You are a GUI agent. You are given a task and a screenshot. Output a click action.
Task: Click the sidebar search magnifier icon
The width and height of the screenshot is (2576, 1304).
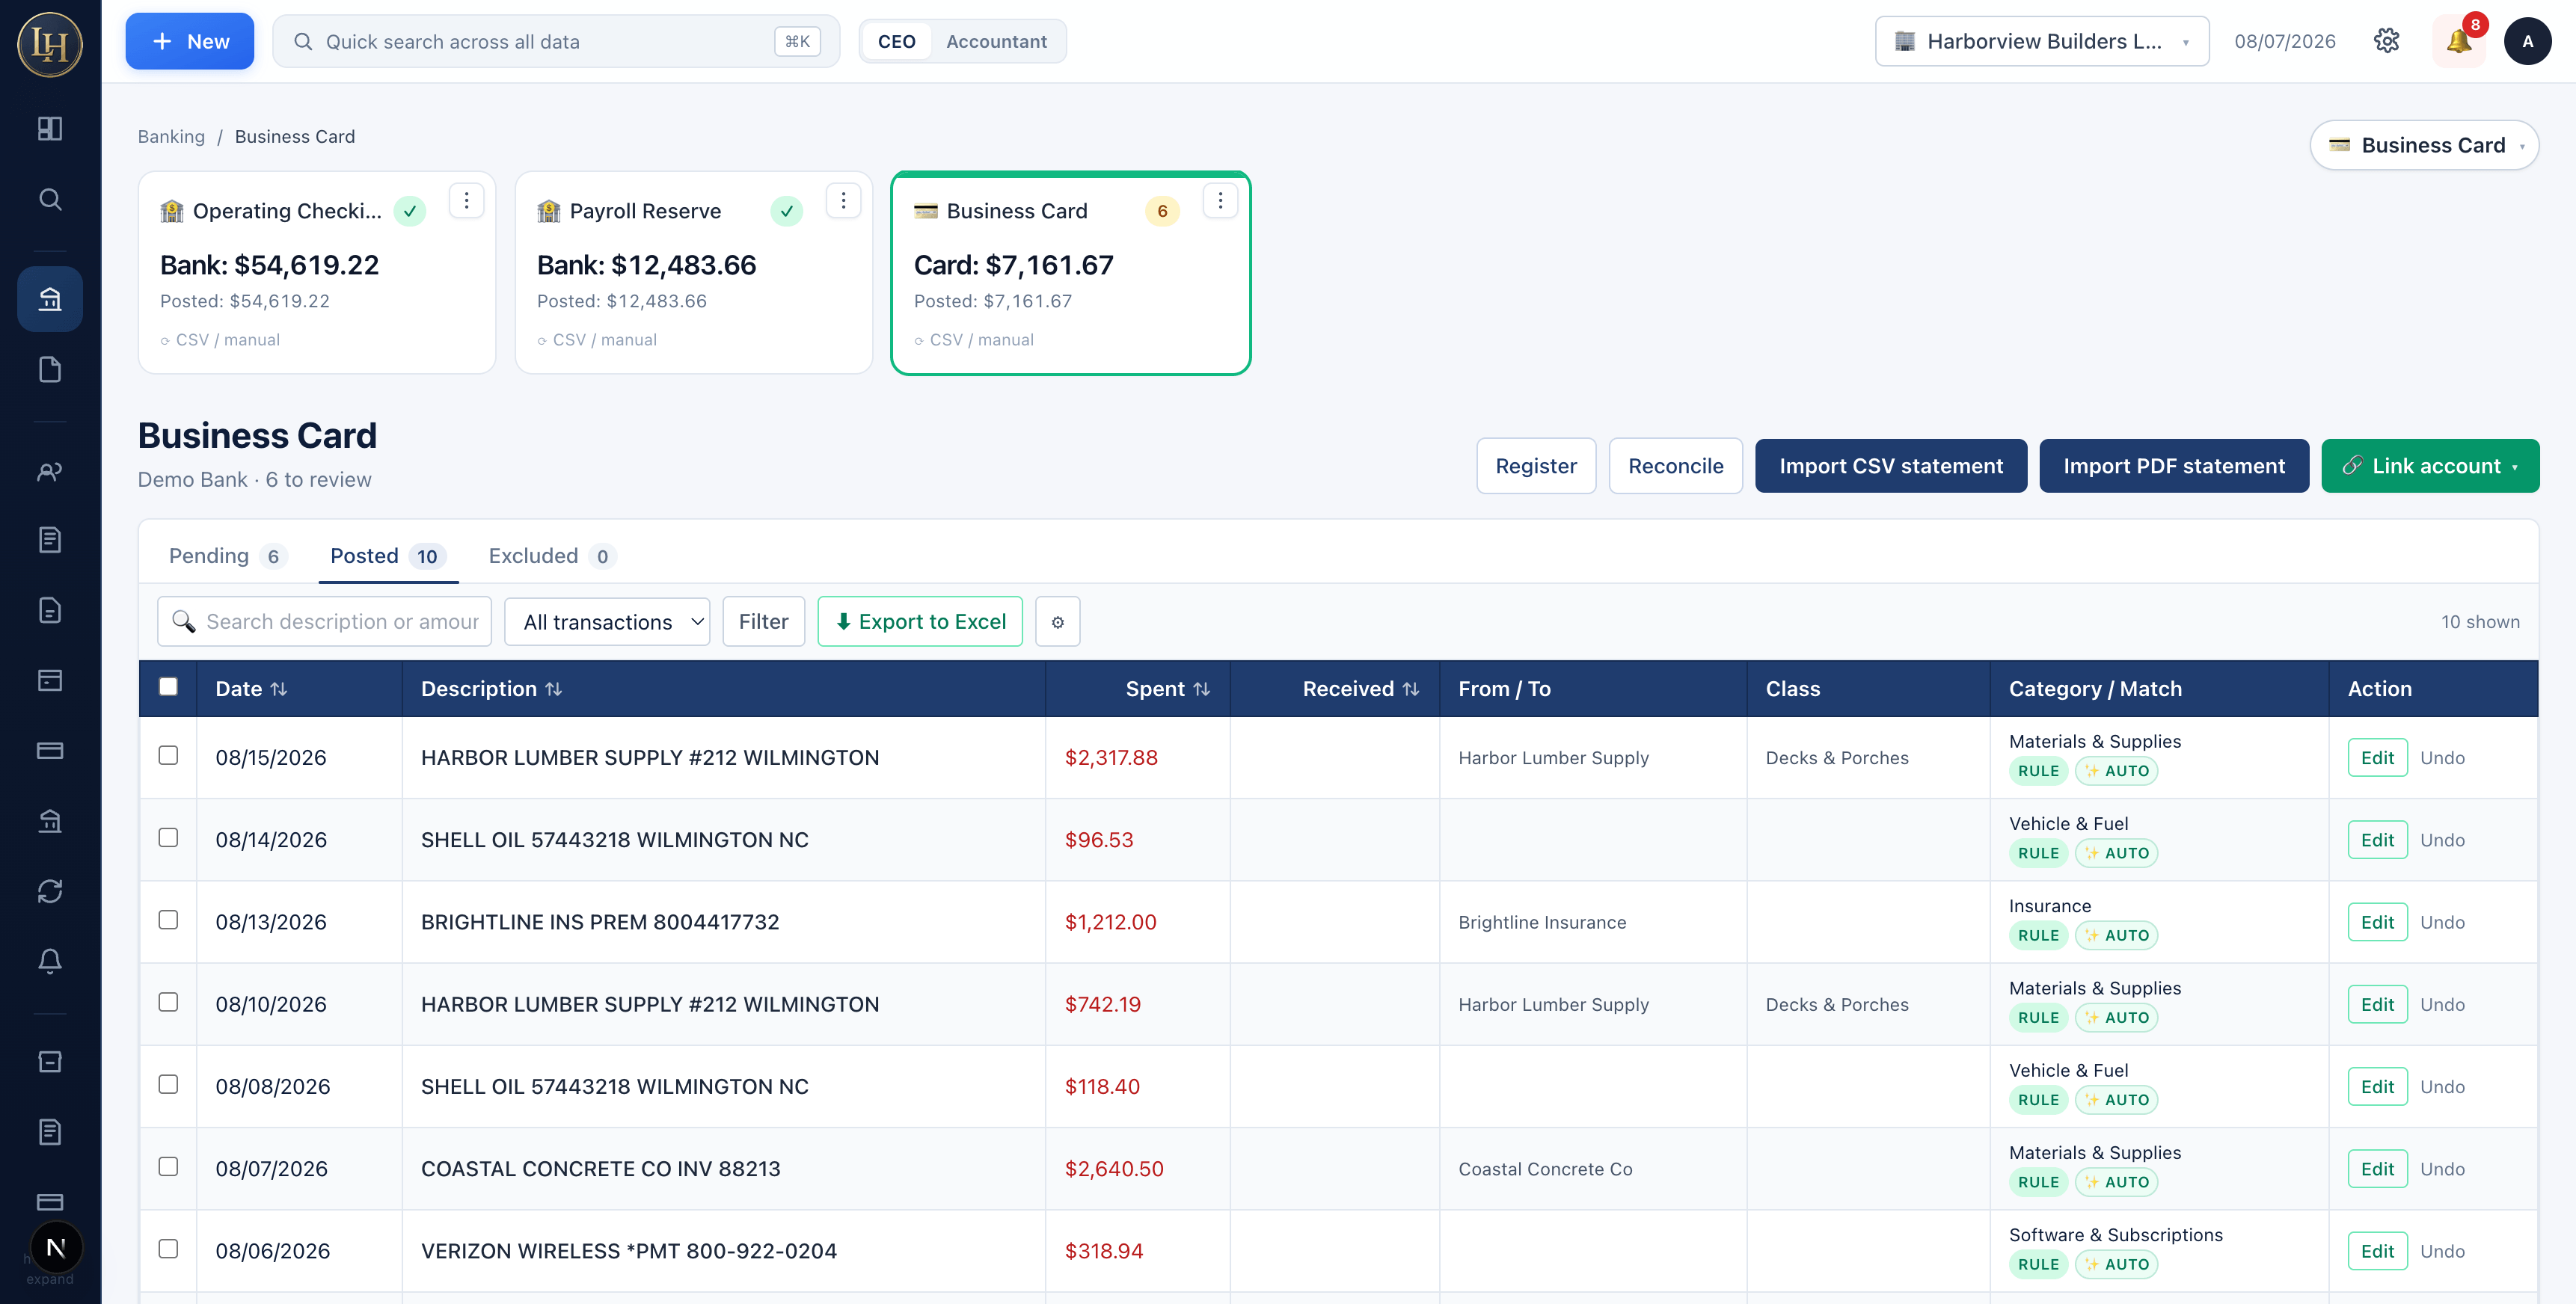pyautogui.click(x=50, y=199)
